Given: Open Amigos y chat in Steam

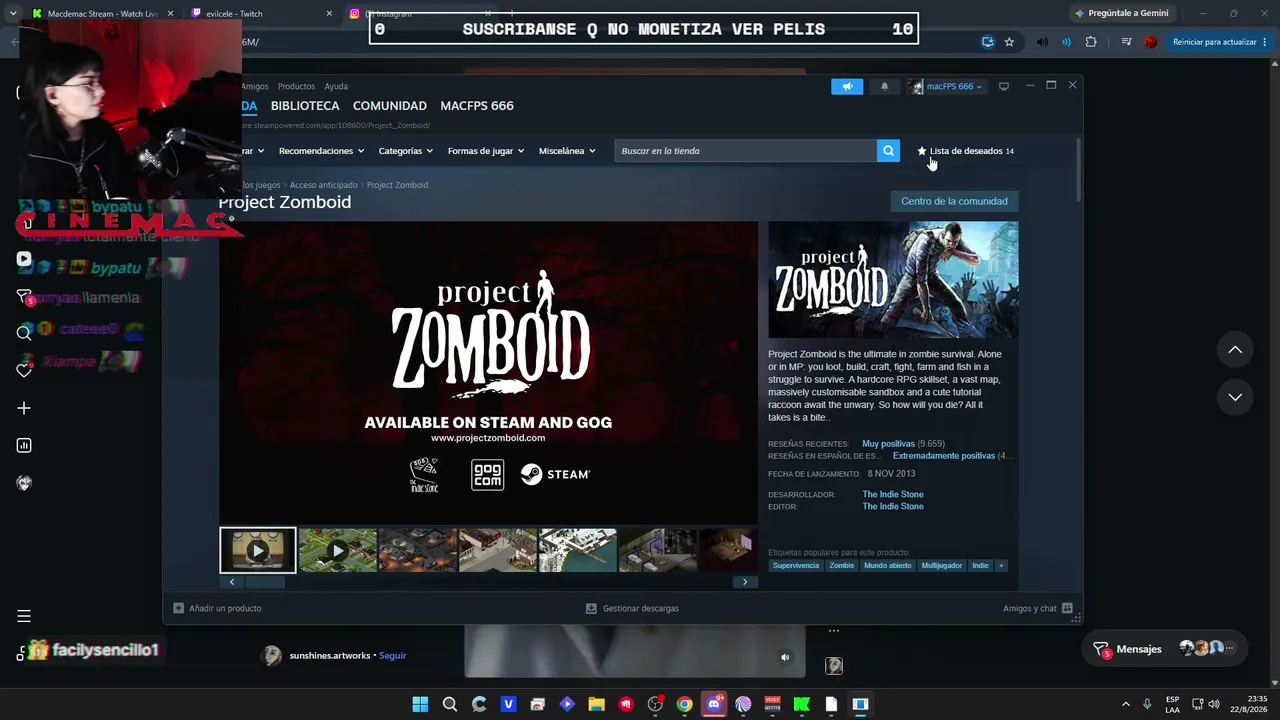Looking at the screenshot, I should pos(1038,608).
